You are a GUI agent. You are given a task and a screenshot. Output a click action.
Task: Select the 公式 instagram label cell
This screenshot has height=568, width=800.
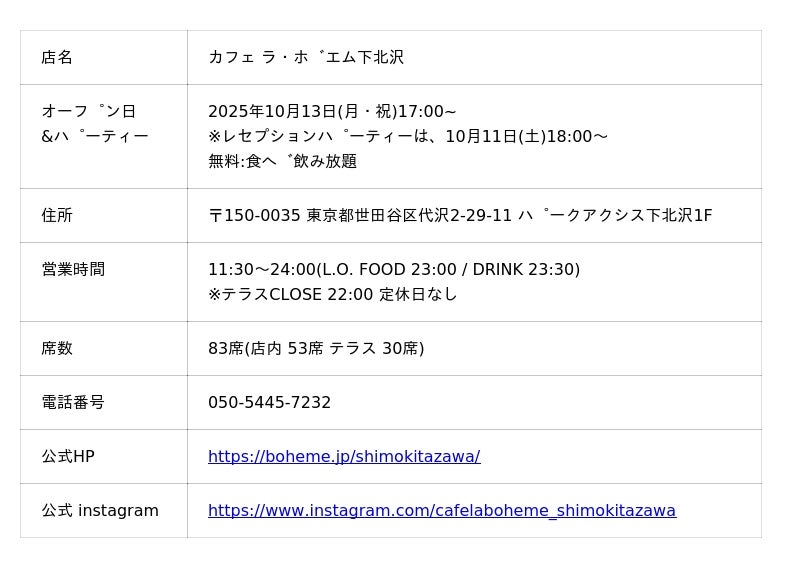104,511
